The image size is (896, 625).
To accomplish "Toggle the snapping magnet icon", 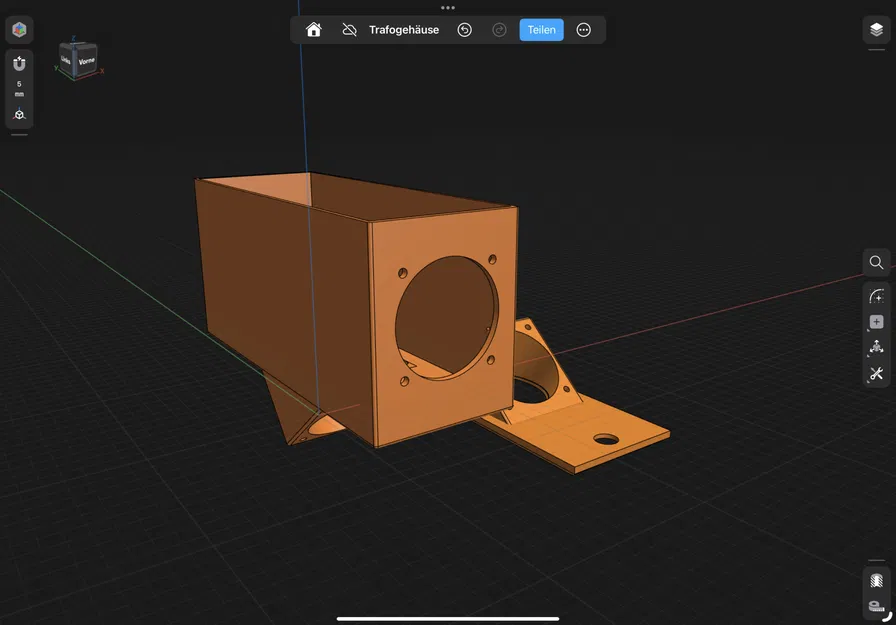I will pos(19,63).
